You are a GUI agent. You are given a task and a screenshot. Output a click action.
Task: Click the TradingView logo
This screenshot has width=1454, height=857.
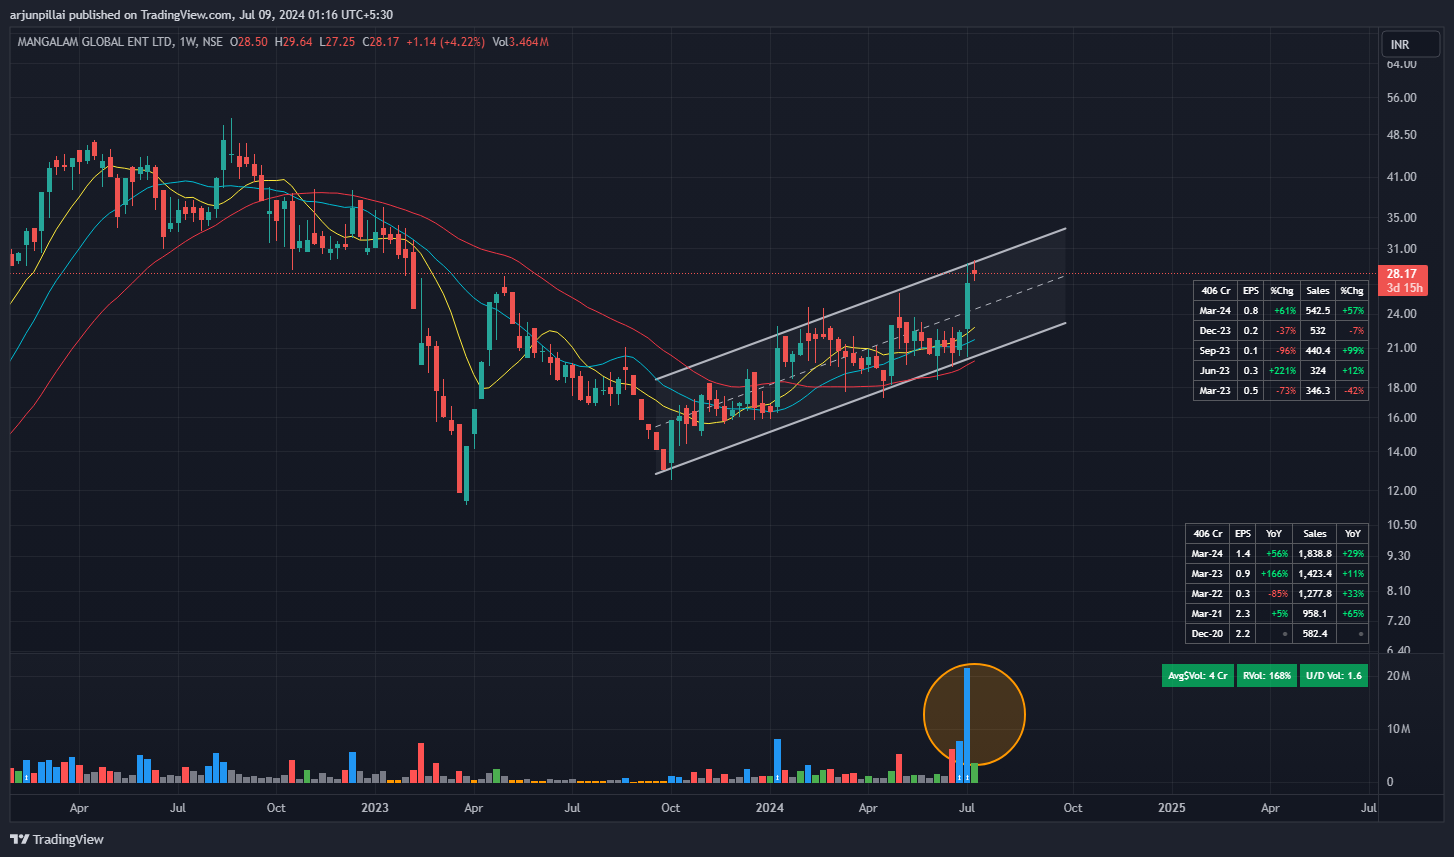pyautogui.click(x=57, y=839)
